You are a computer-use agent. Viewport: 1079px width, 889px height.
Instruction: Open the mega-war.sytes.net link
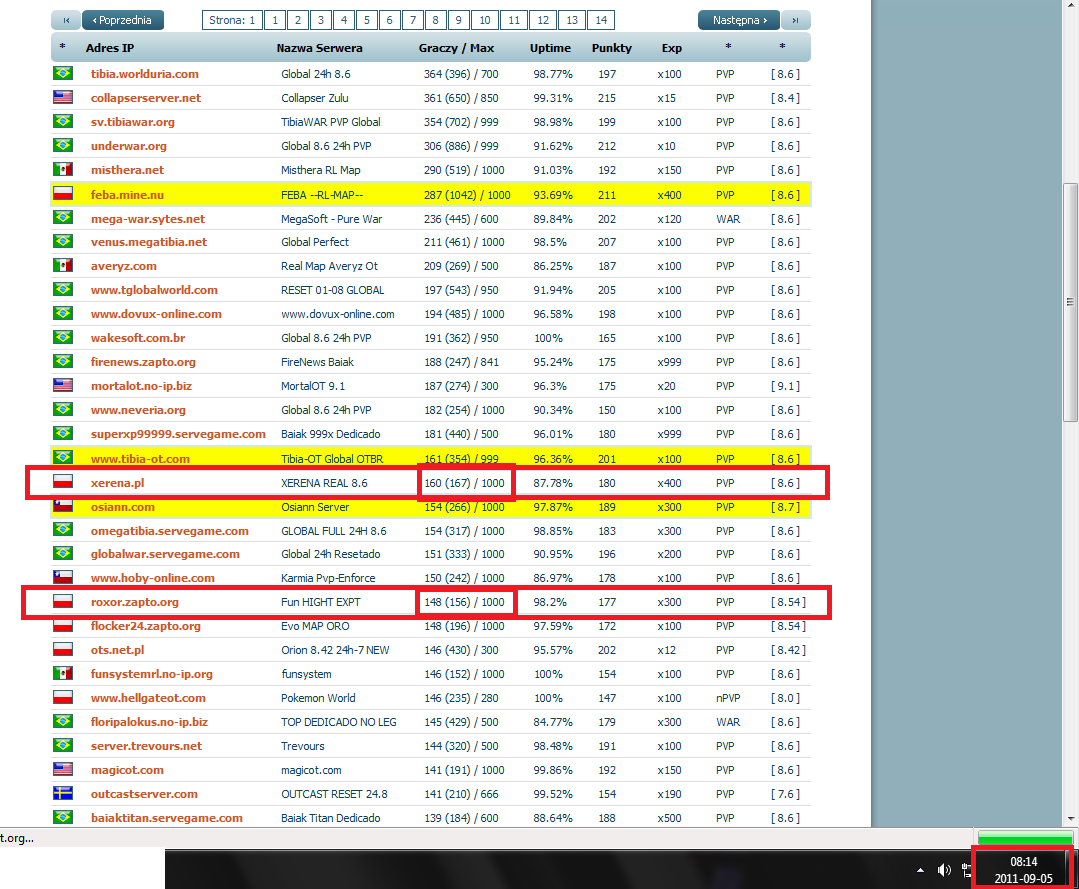point(148,219)
